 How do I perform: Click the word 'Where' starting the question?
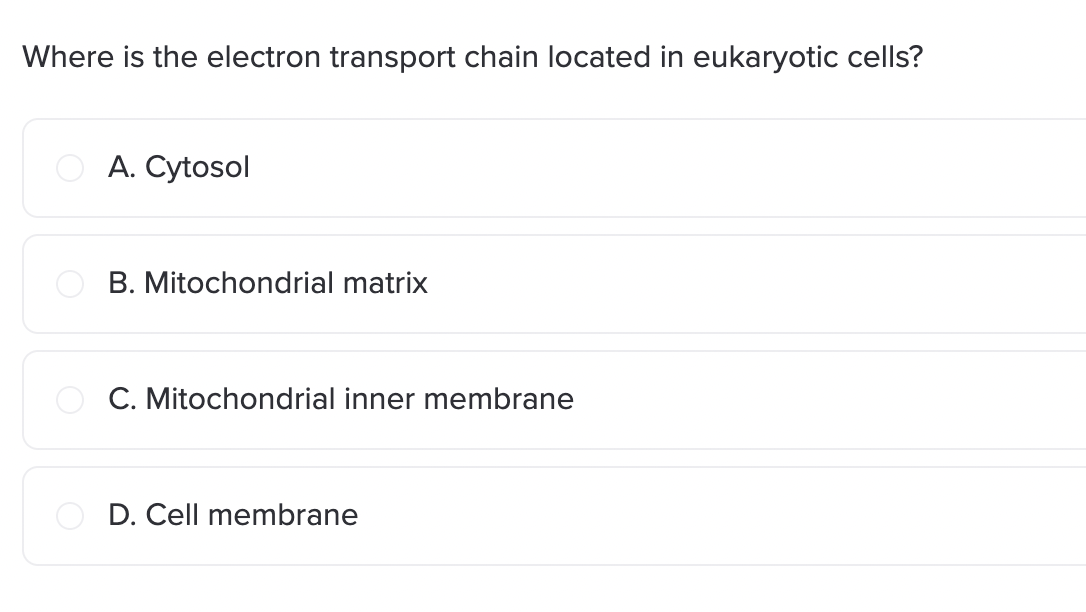coord(69,57)
